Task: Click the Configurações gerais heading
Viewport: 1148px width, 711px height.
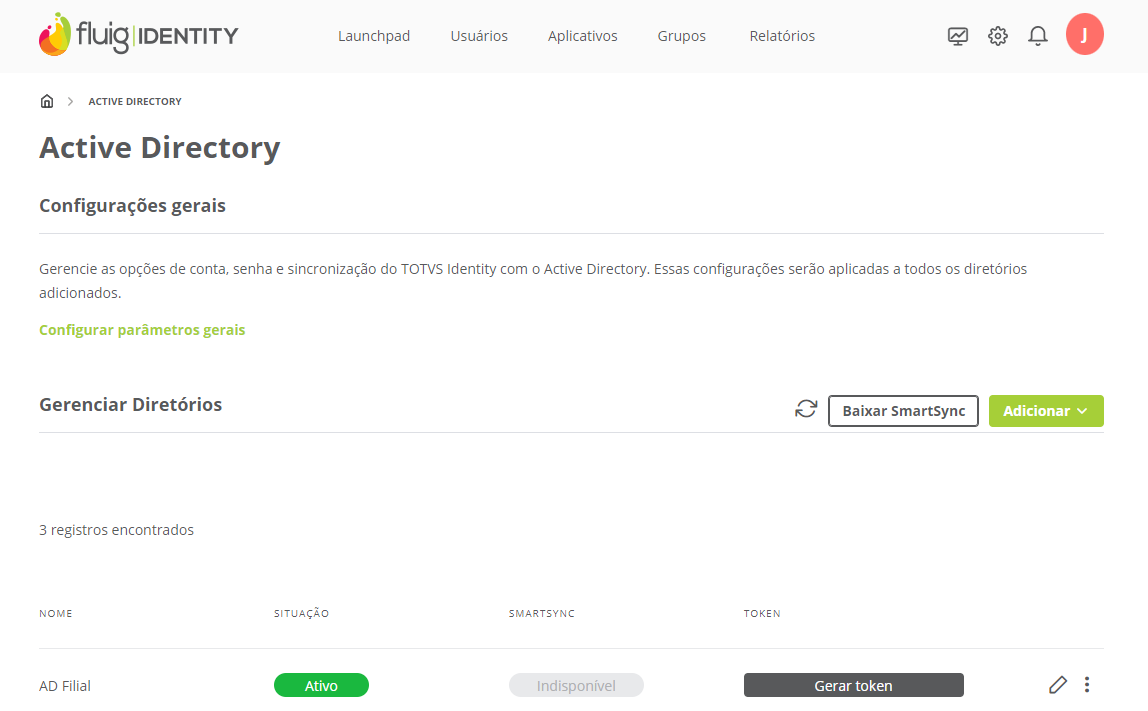Action: click(x=132, y=206)
